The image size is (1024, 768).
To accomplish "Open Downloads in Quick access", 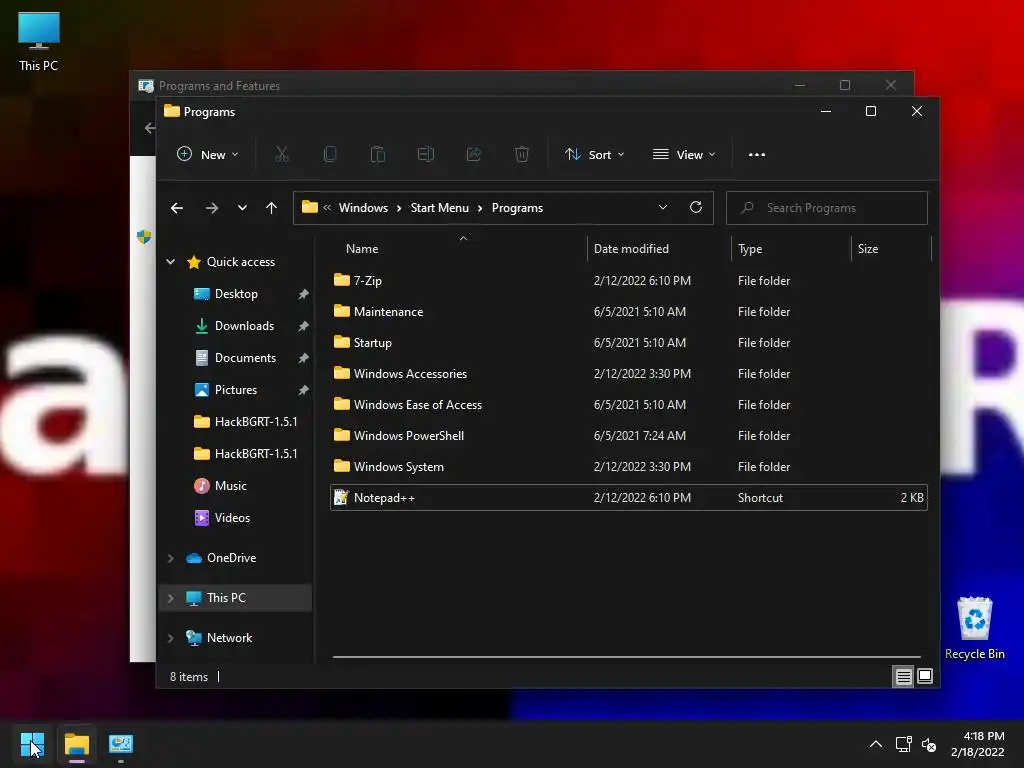I will (244, 326).
